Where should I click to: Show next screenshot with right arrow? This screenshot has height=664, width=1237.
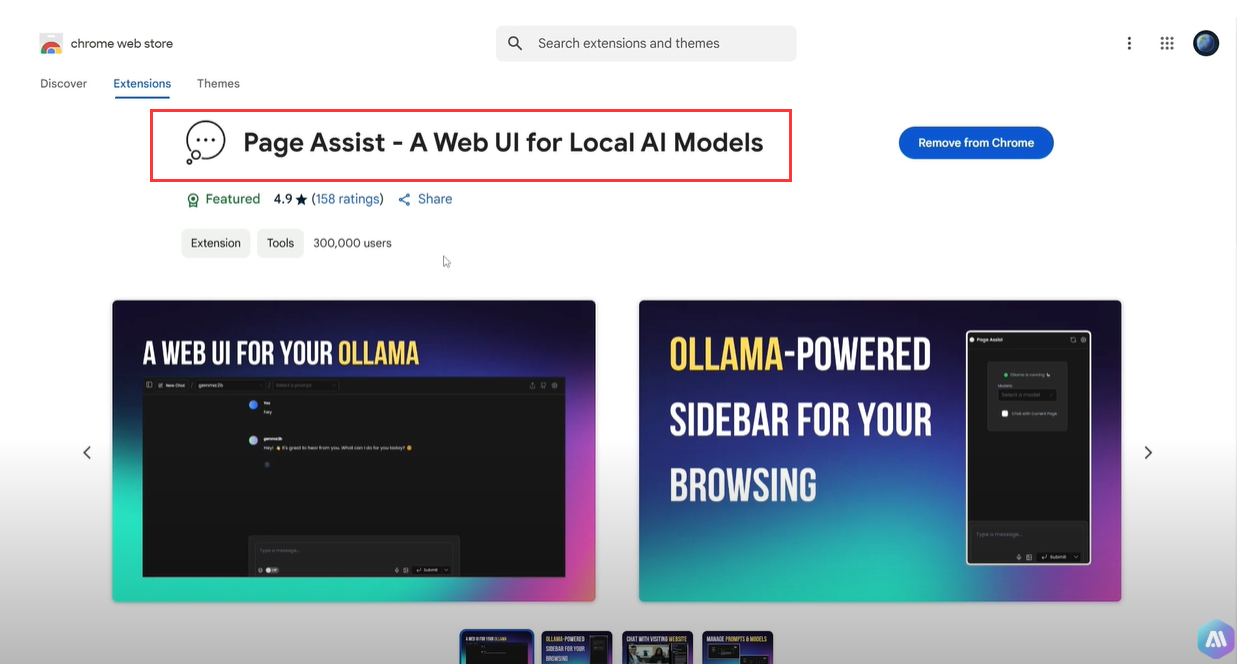coord(1148,453)
